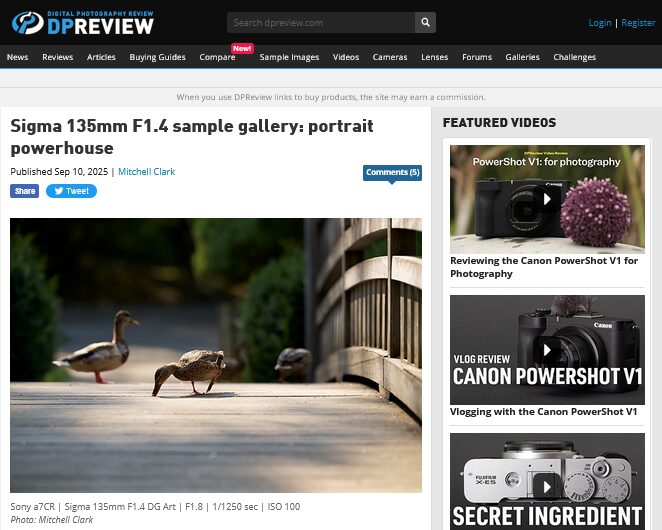Screen dimensions: 662x530
Task: Click the 'Photo: Mitchell Clark' credit text
Action: coord(52,519)
